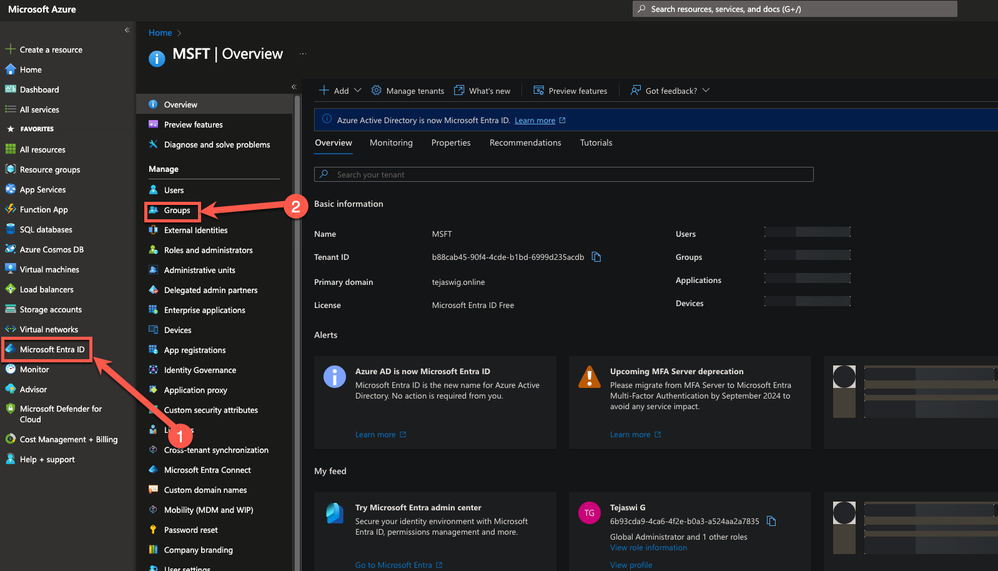The image size is (998, 571).
Task: Collapse the Entra ID resource menu
Action: pyautogui.click(x=293, y=87)
